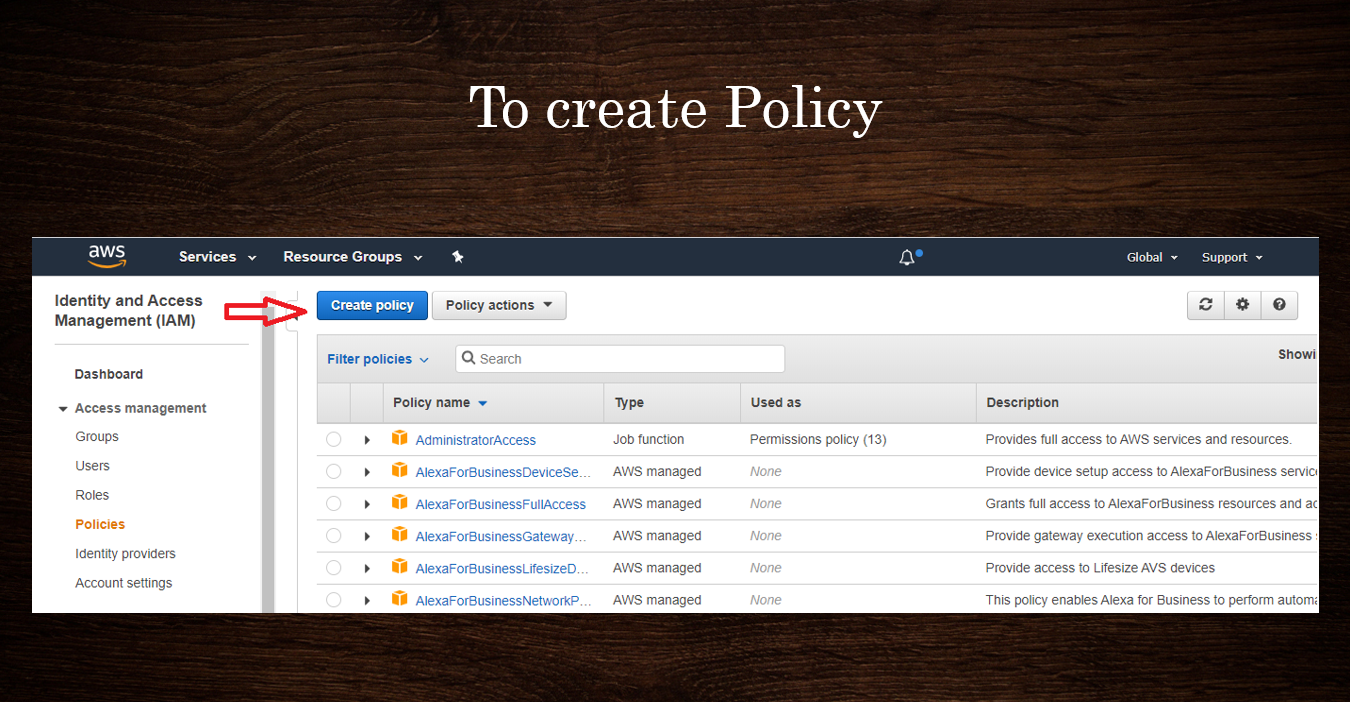
Task: Select the AlexaForBusinessDeviceSe... radio button
Action: 334,471
